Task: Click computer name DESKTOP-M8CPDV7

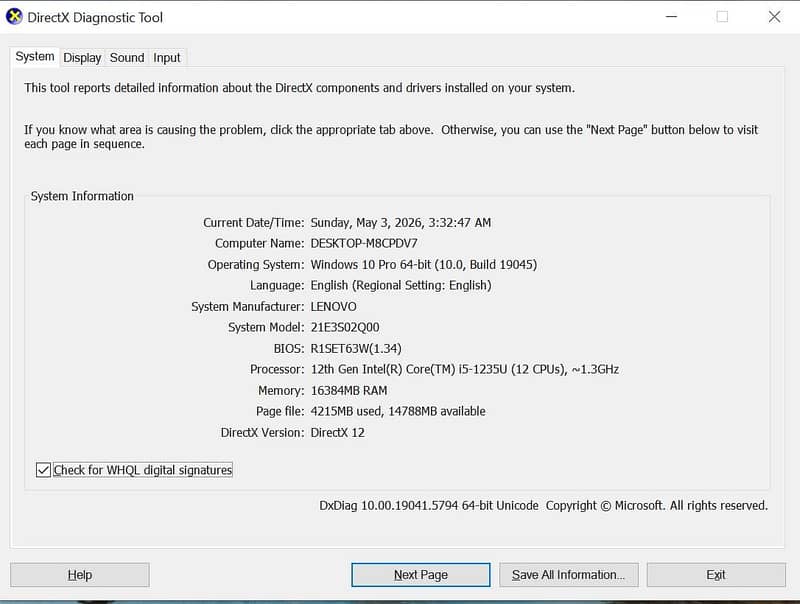Action: tap(364, 243)
